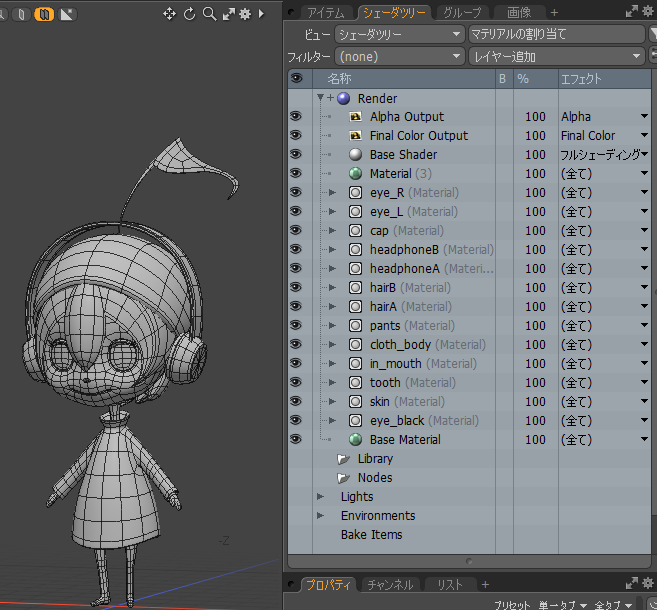
Task: Maximize the 3D viewport with the expand icon
Action: tap(228, 14)
